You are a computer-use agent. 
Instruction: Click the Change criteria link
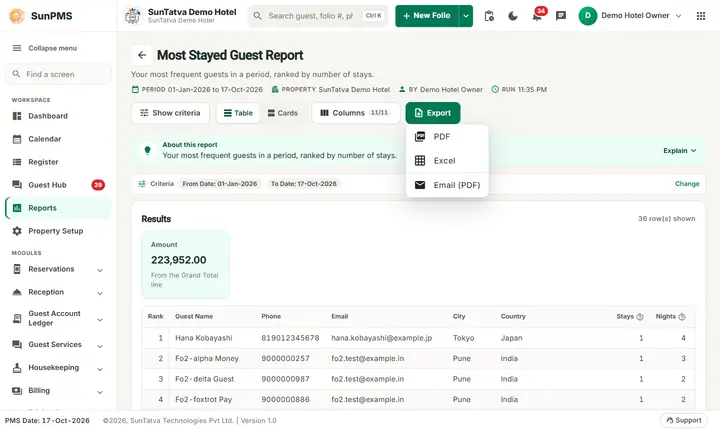687,184
